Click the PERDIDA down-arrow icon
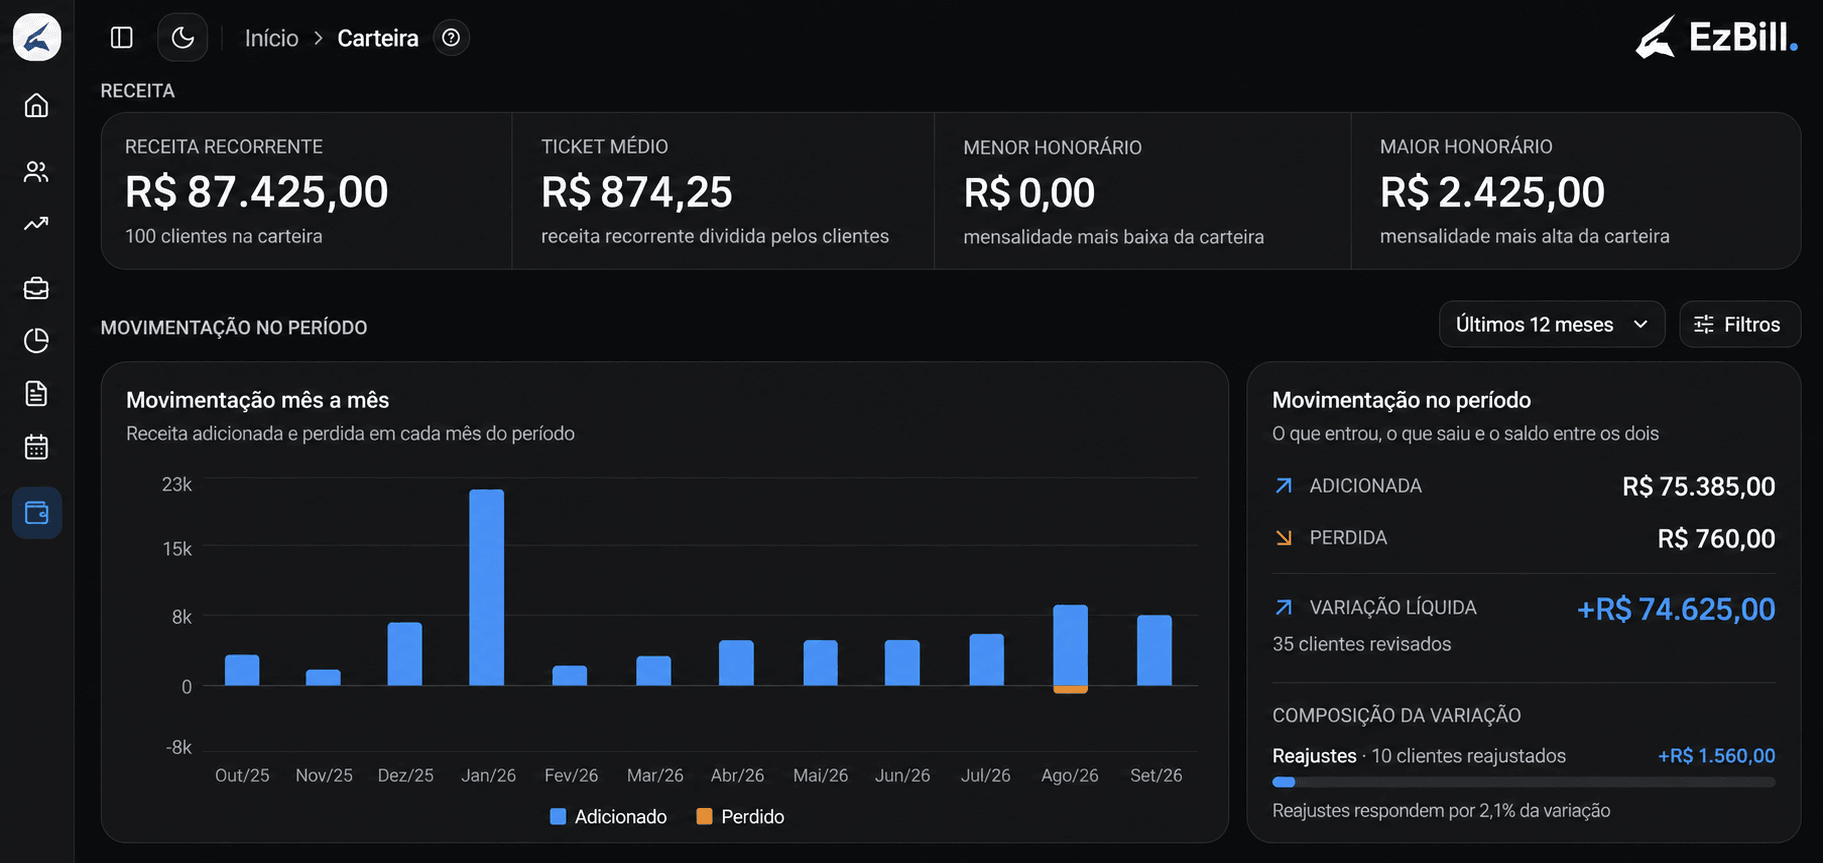 pos(1284,538)
